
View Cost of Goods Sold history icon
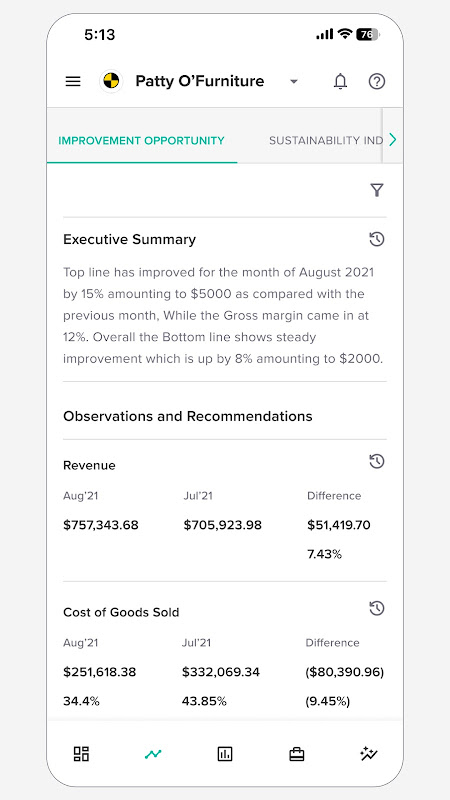[377, 608]
